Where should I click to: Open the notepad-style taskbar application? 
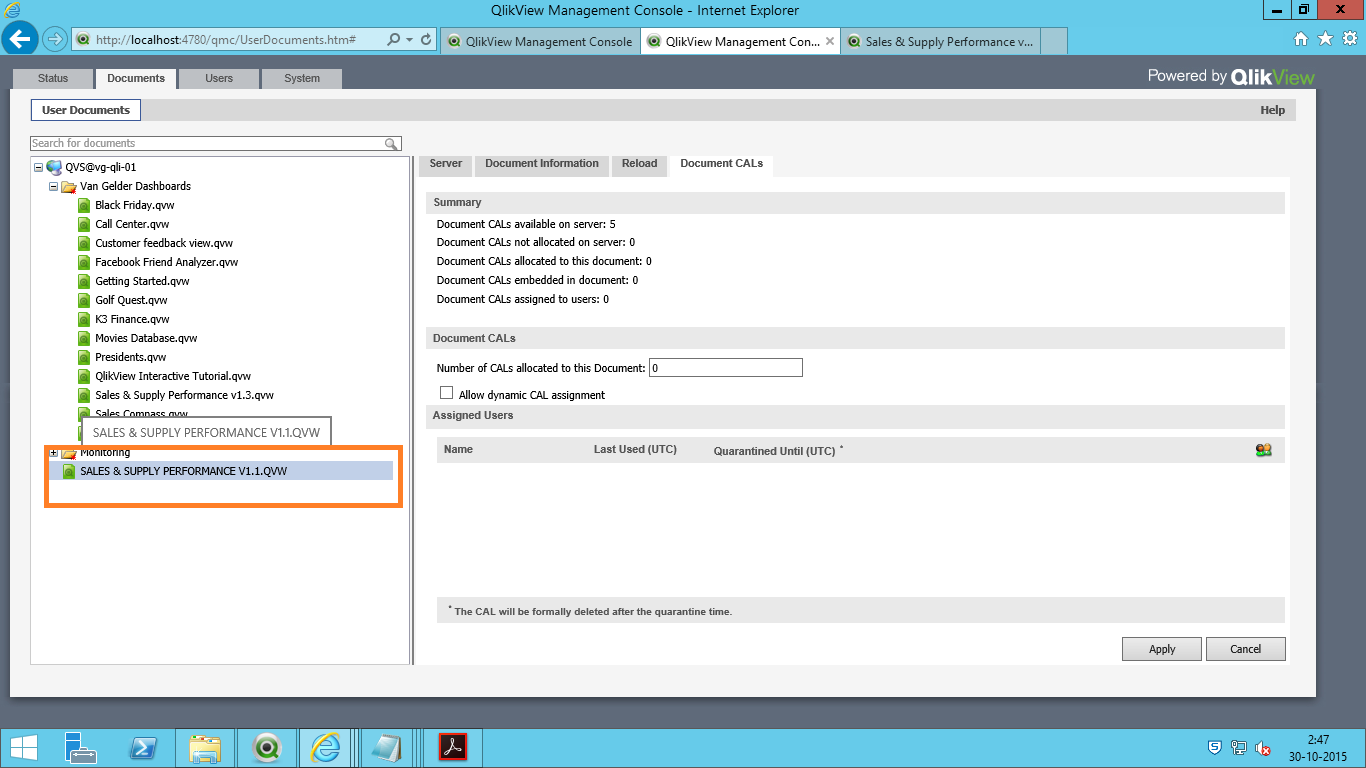click(387, 748)
